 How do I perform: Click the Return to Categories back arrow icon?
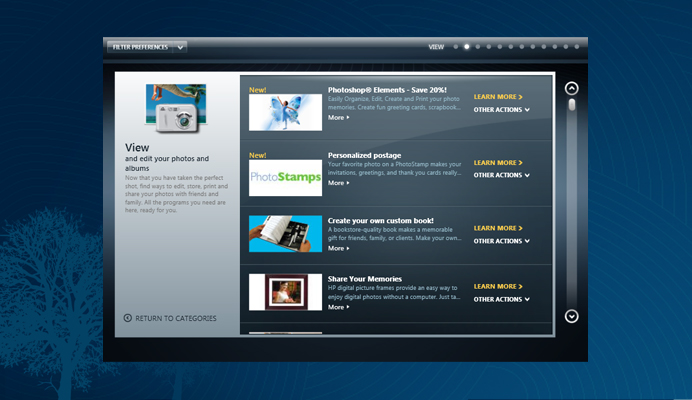pyautogui.click(x=128, y=318)
